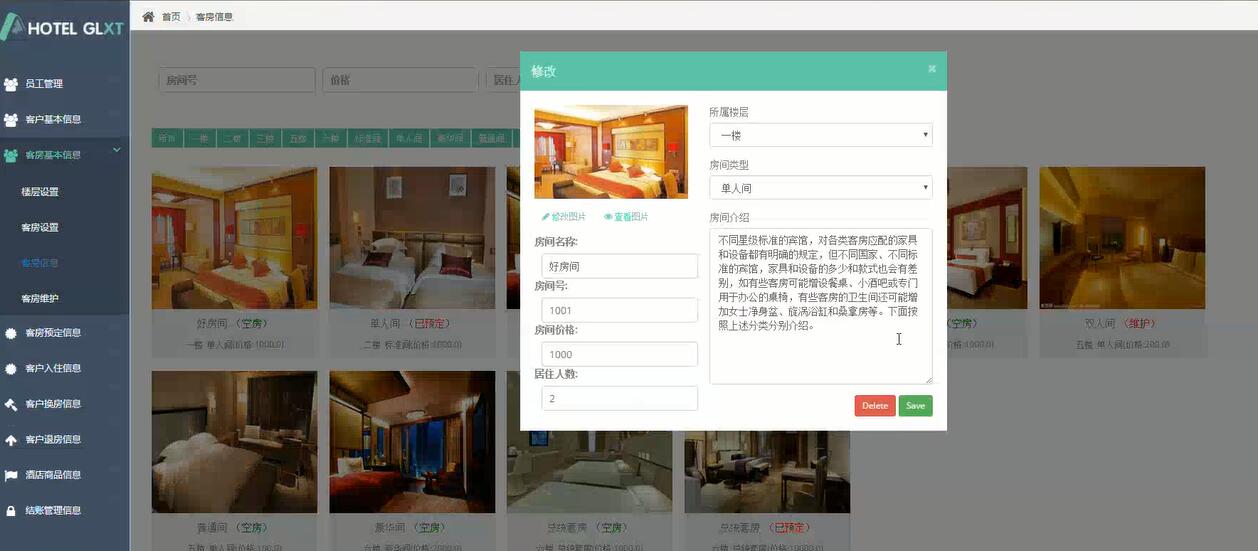Click the HOTEL GLXT logo
Screen dimensions: 1258x551
(63, 27)
